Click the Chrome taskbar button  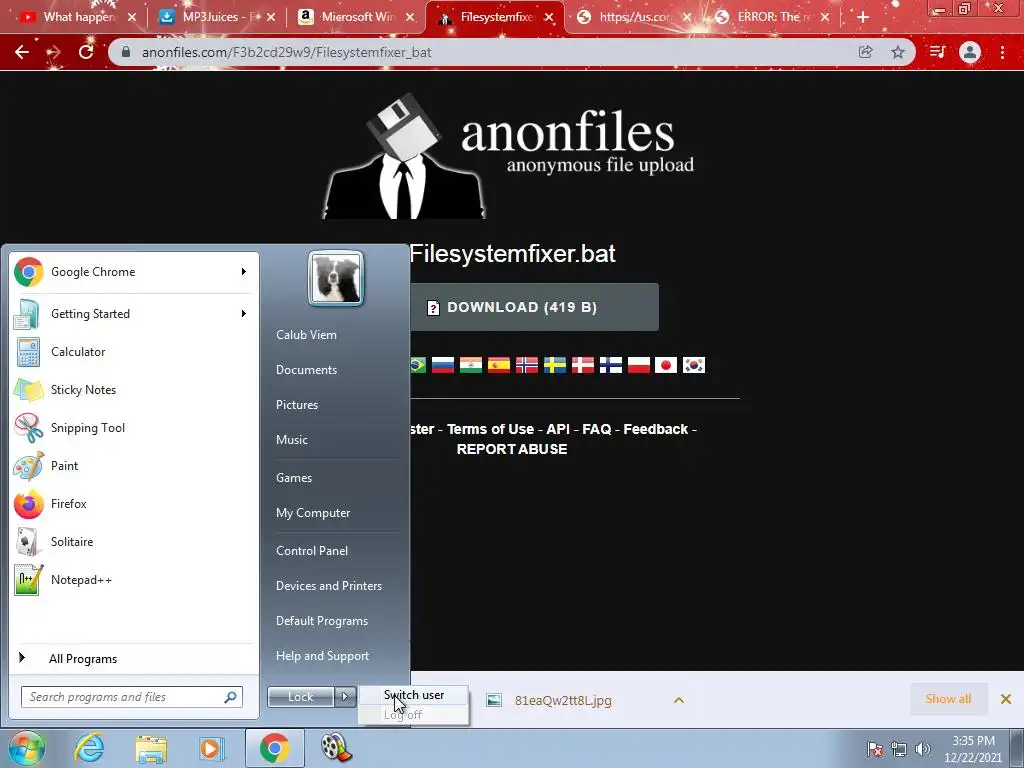(274, 748)
